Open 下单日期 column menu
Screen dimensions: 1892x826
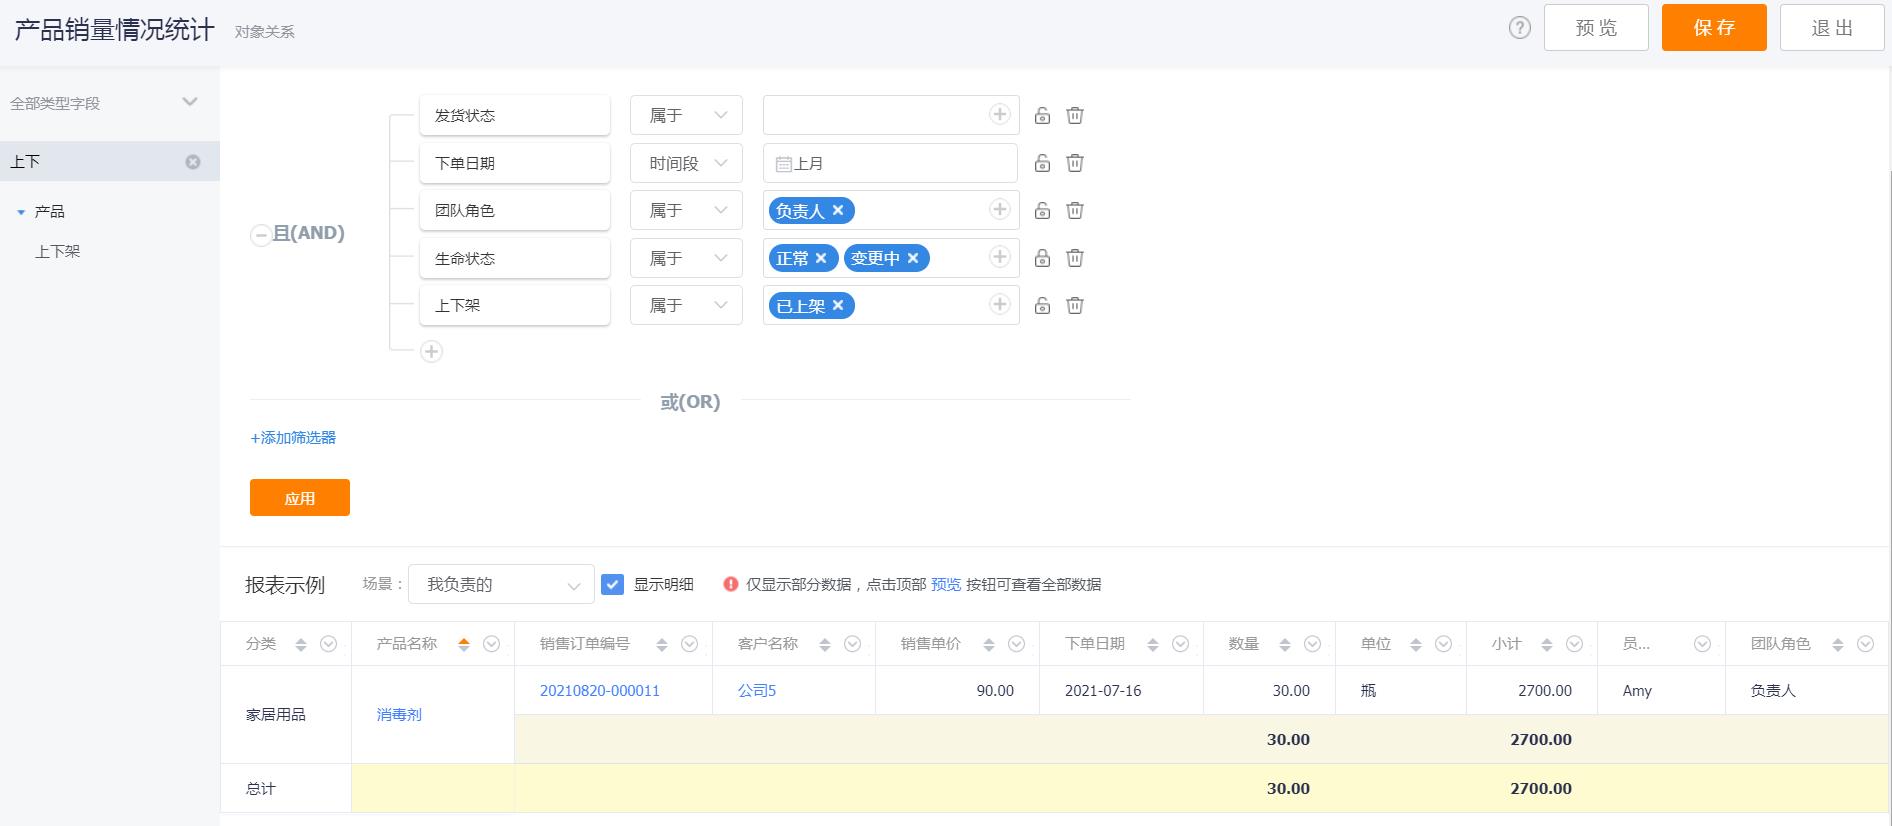coord(1180,644)
